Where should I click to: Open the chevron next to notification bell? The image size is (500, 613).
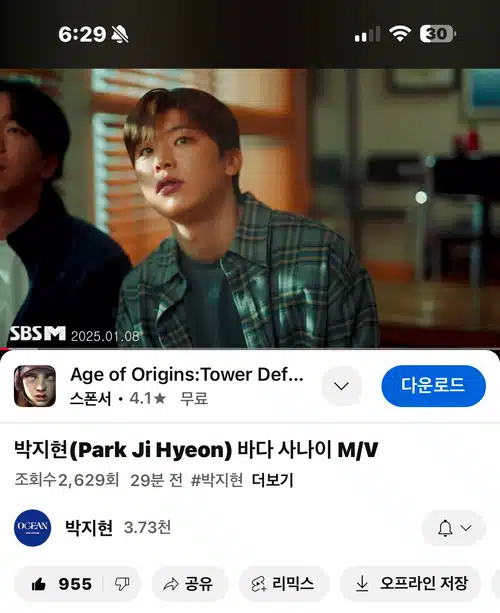pos(466,528)
